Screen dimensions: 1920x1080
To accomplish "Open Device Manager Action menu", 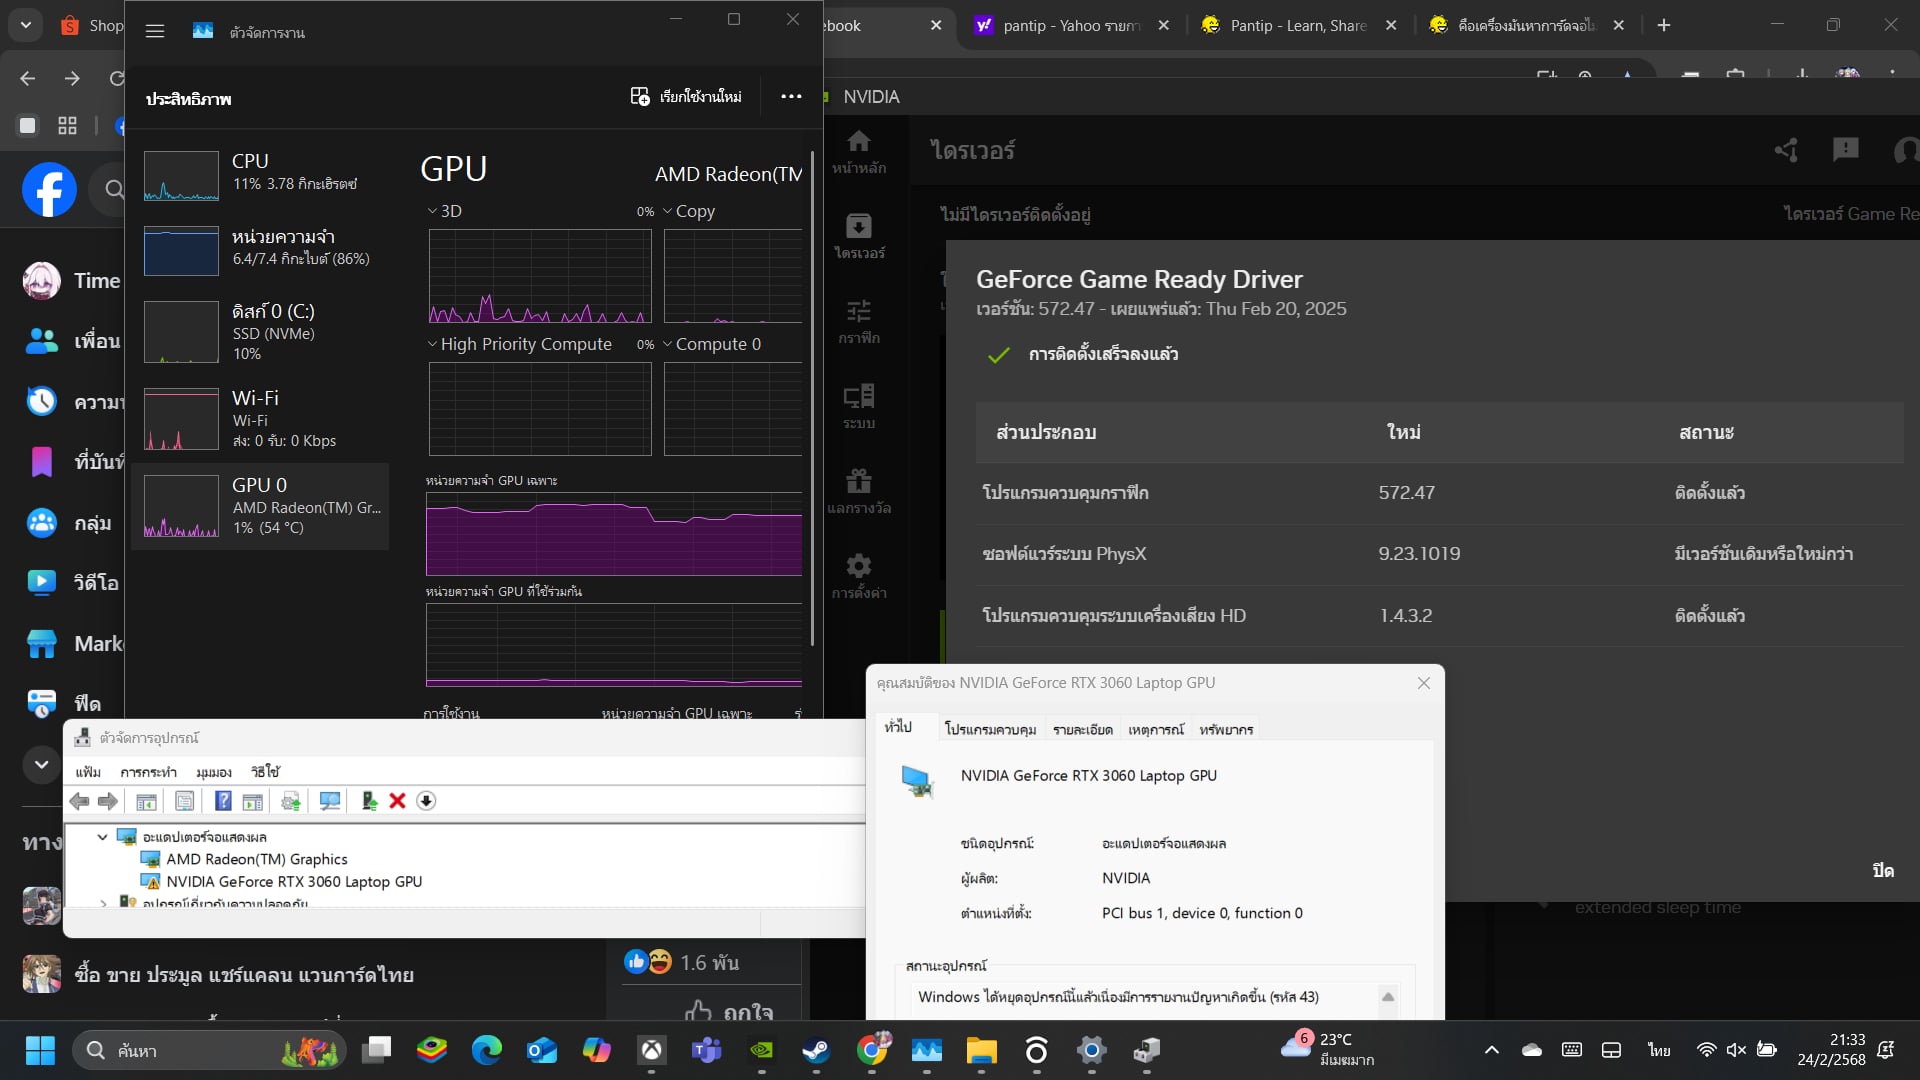I will point(148,772).
